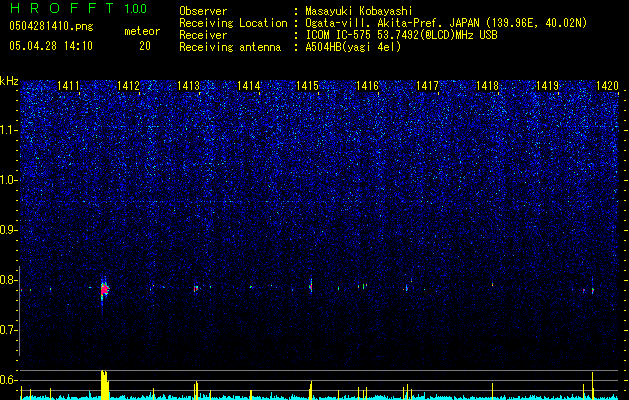
Task: Click the yellow power spike at 1415
Action: 311,390
